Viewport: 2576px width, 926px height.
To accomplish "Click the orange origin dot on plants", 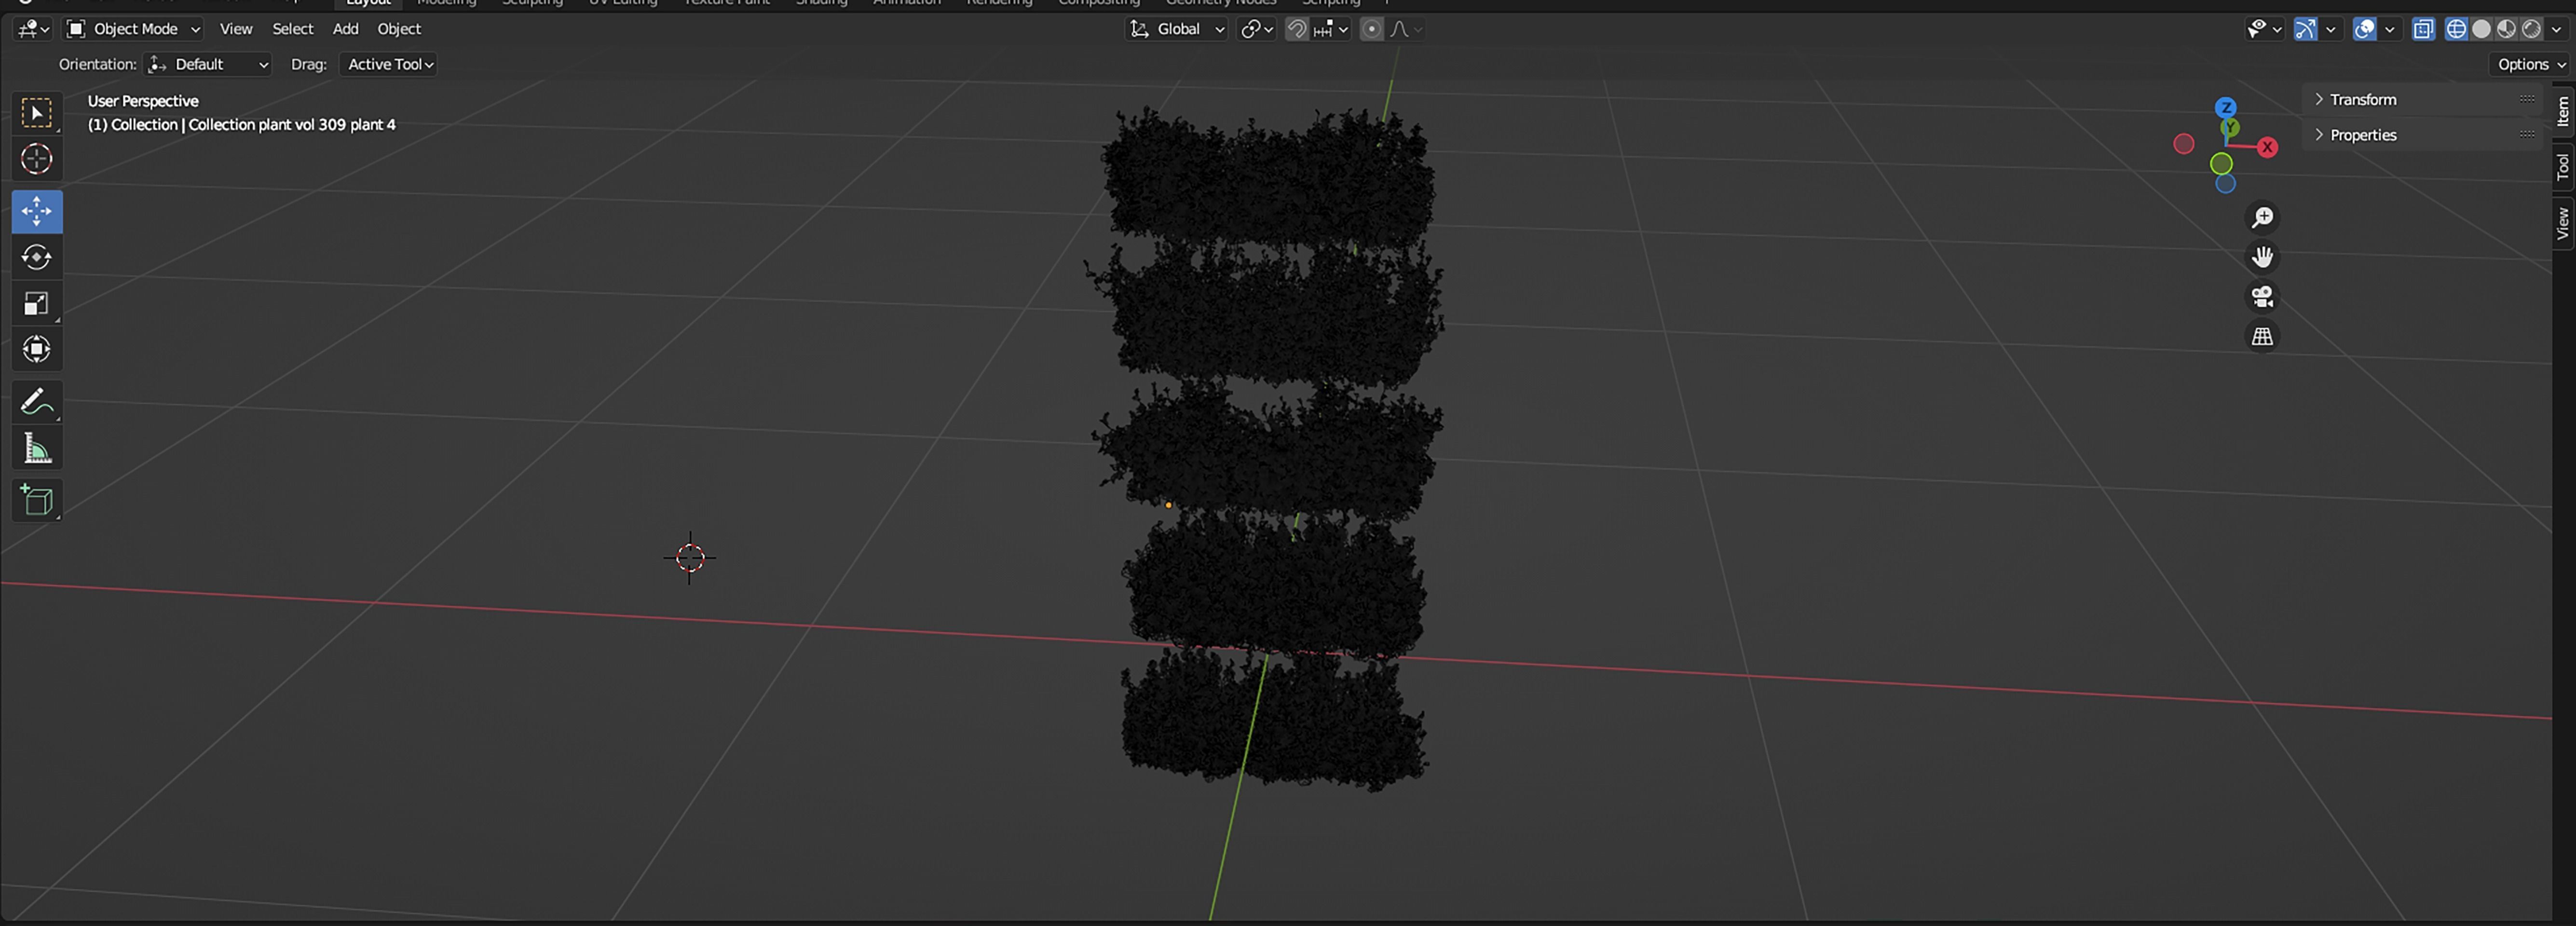I will click(1168, 505).
